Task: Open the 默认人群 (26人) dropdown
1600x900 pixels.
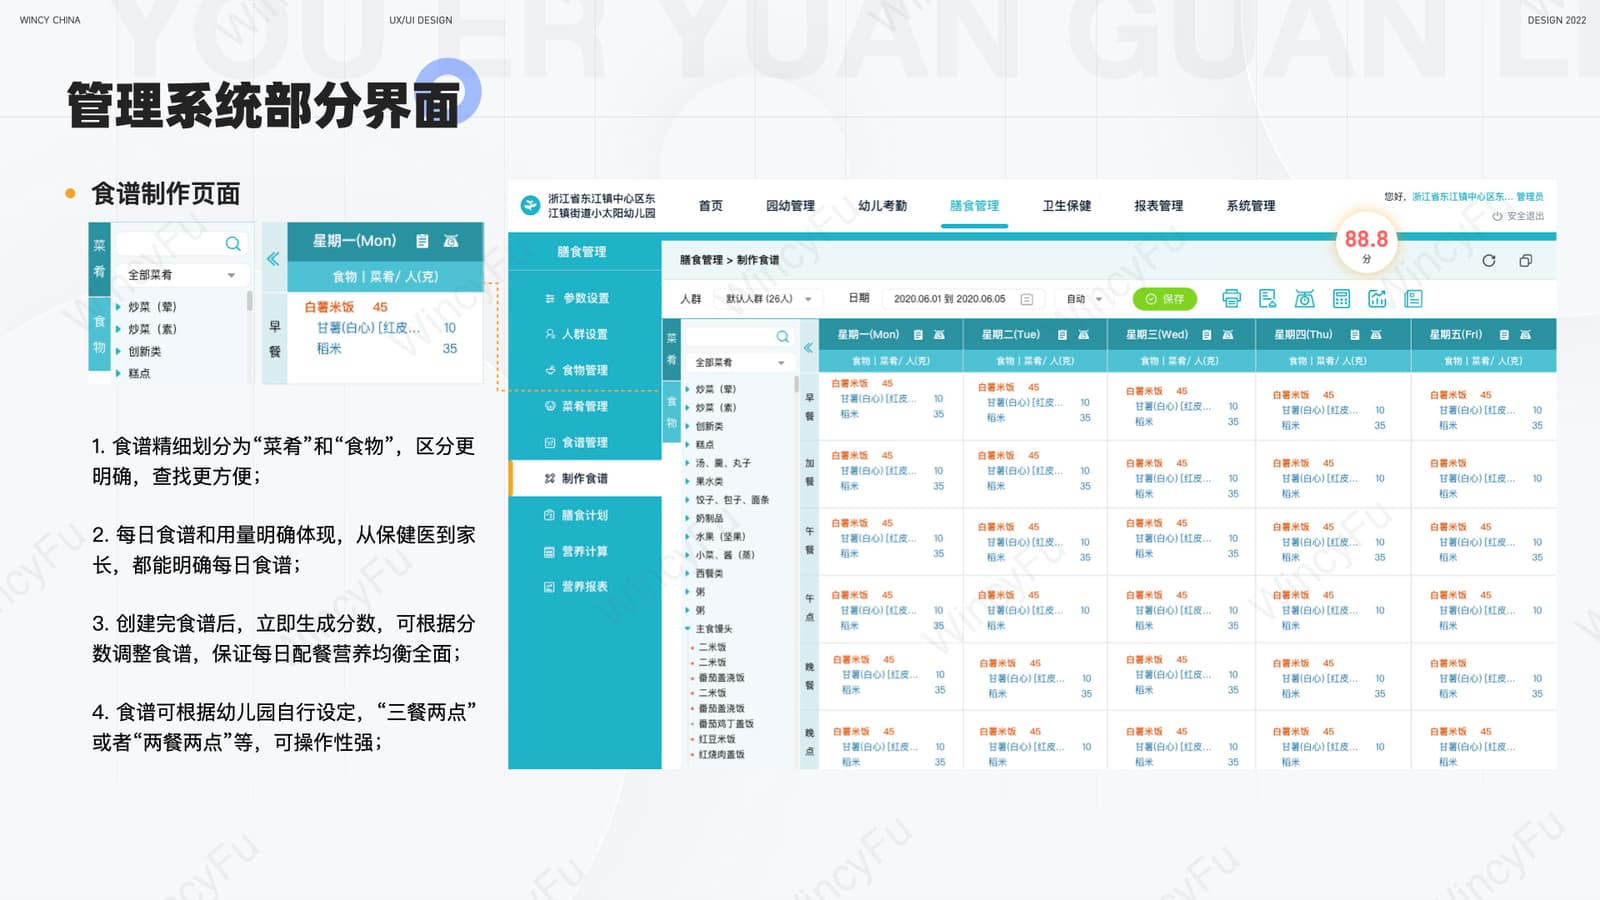Action: 768,299
